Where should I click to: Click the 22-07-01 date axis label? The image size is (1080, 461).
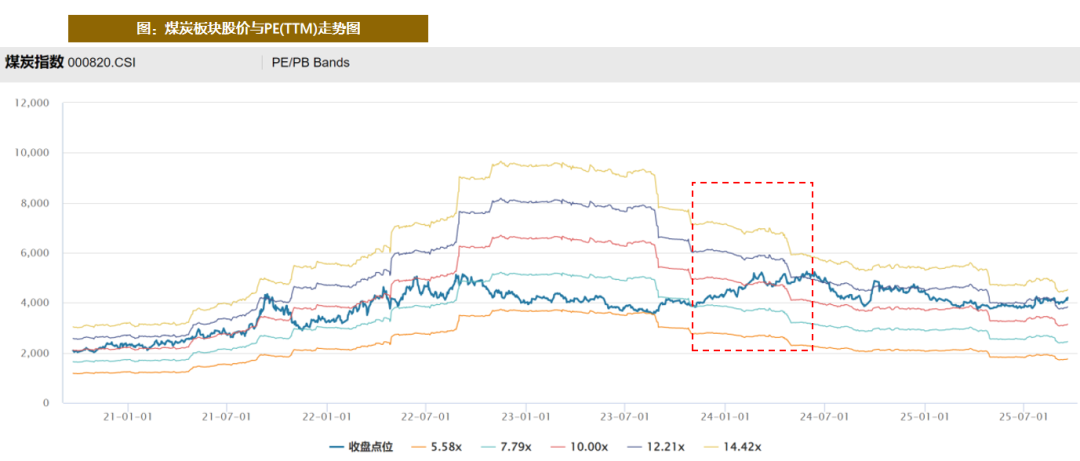426,415
